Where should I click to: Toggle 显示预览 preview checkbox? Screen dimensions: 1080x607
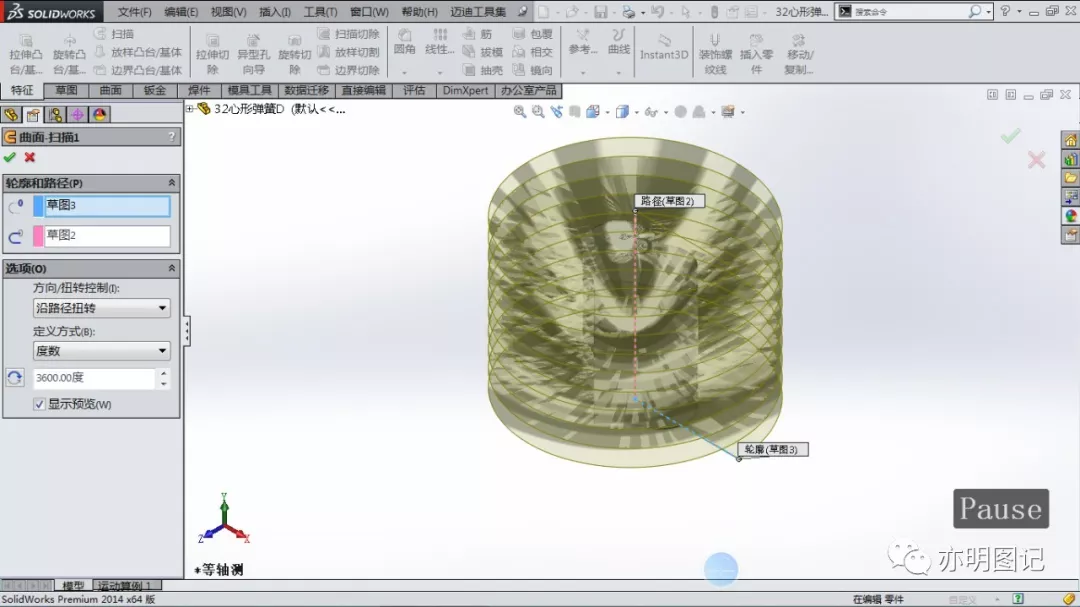(39, 404)
